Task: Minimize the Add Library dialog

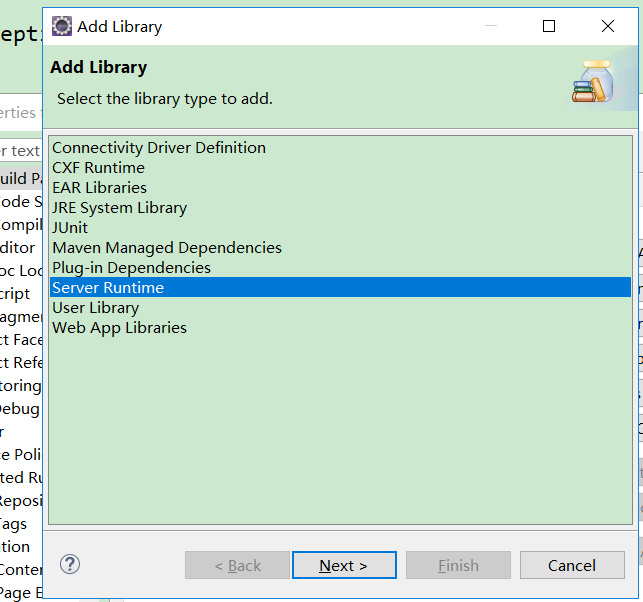Action: point(491,26)
